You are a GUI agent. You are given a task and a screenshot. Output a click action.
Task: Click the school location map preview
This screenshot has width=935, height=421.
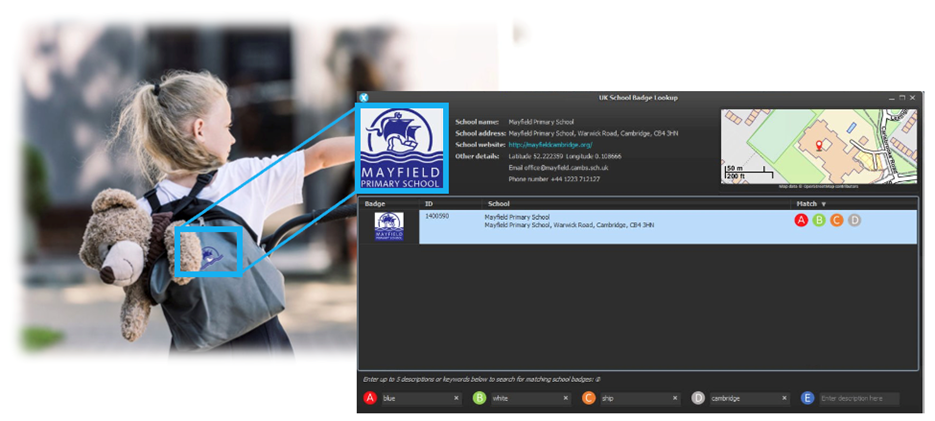(819, 146)
